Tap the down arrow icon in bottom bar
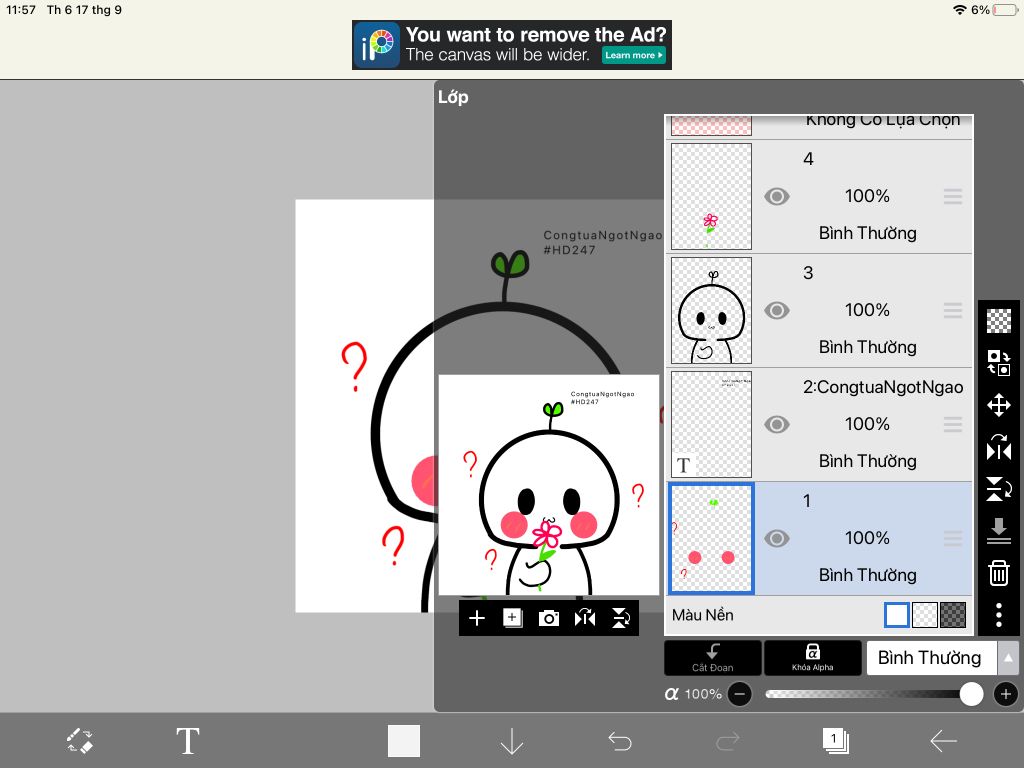The width and height of the screenshot is (1024, 768). 511,741
